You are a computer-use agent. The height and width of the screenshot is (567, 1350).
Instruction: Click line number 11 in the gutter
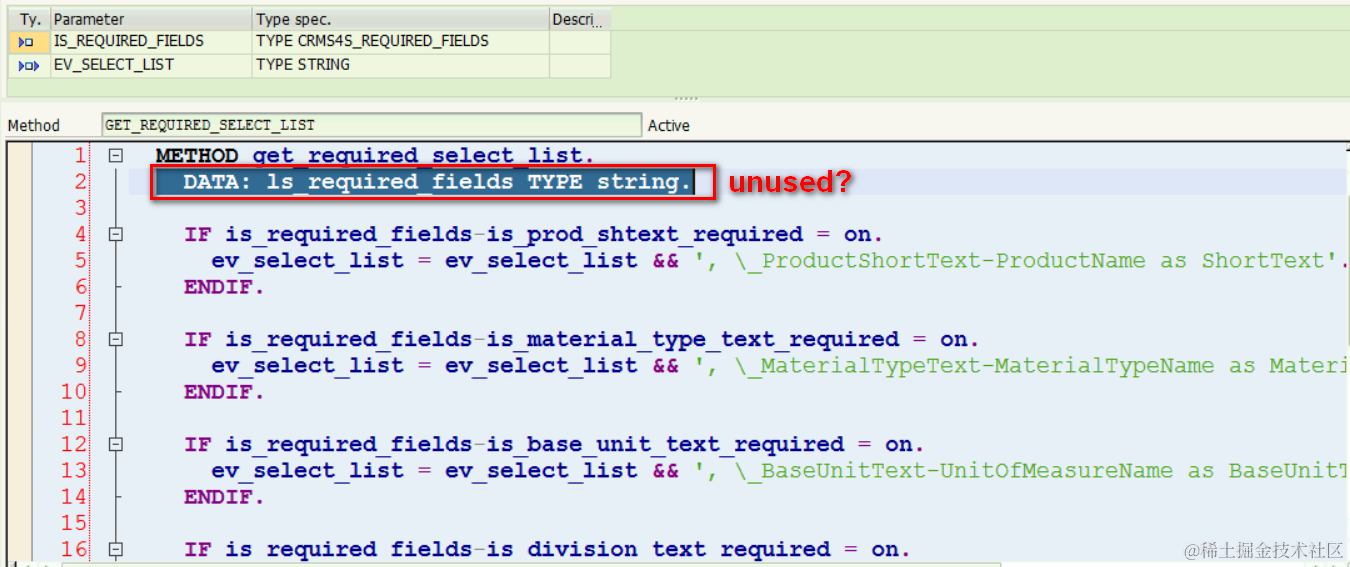point(75,418)
